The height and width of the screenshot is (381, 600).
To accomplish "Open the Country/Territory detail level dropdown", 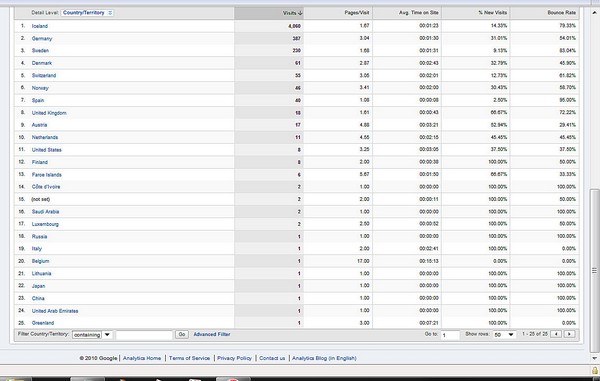I will (x=87, y=13).
